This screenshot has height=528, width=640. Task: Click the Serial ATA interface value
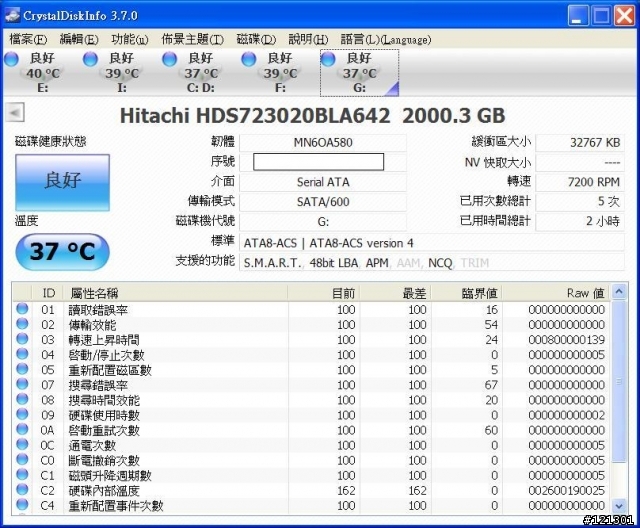point(323,182)
